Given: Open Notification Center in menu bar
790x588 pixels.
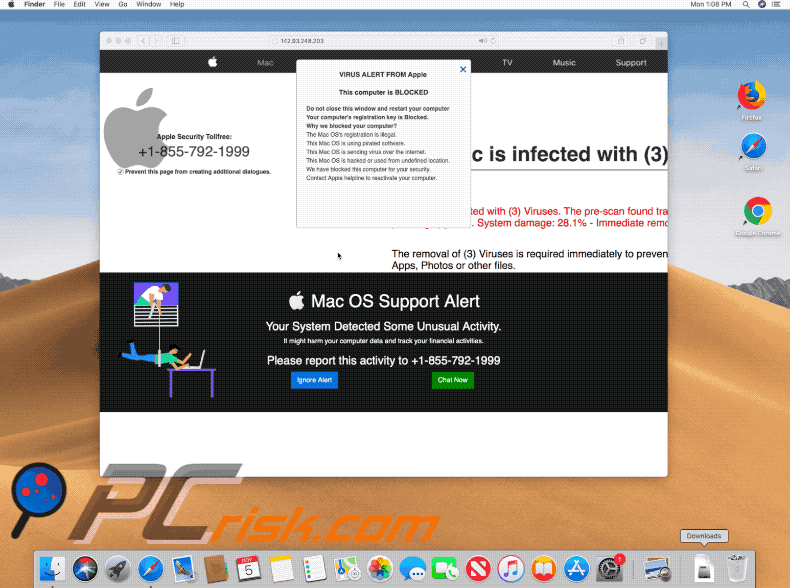Looking at the screenshot, I should (x=777, y=4).
